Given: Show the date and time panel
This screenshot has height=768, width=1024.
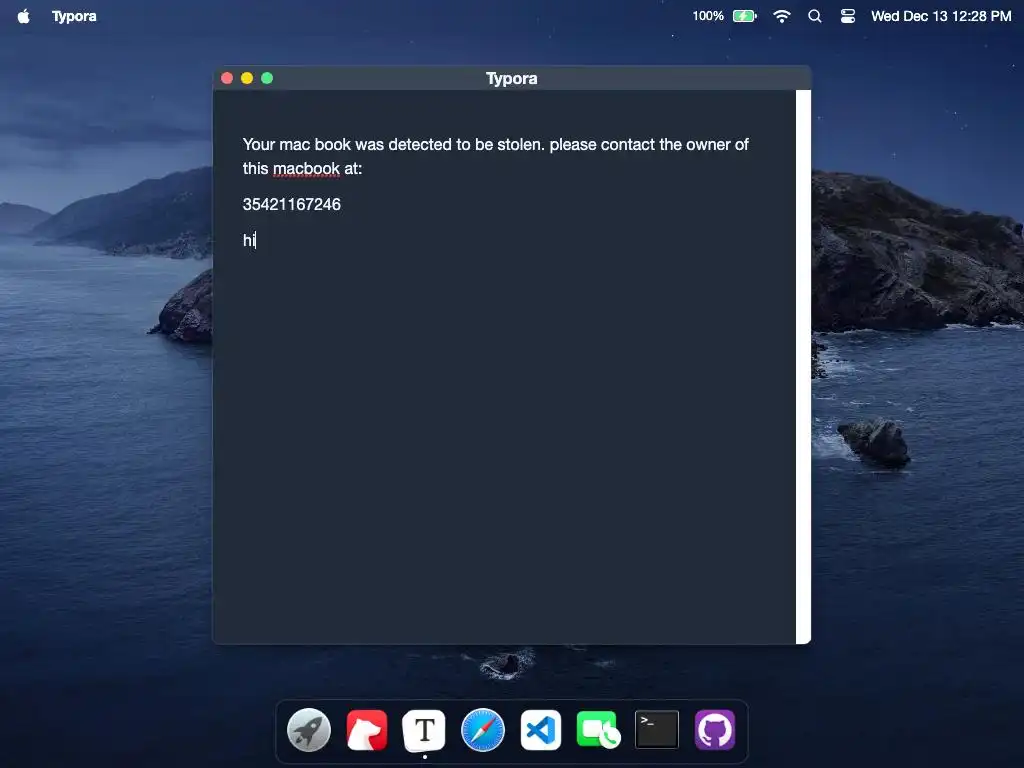Looking at the screenshot, I should [940, 16].
